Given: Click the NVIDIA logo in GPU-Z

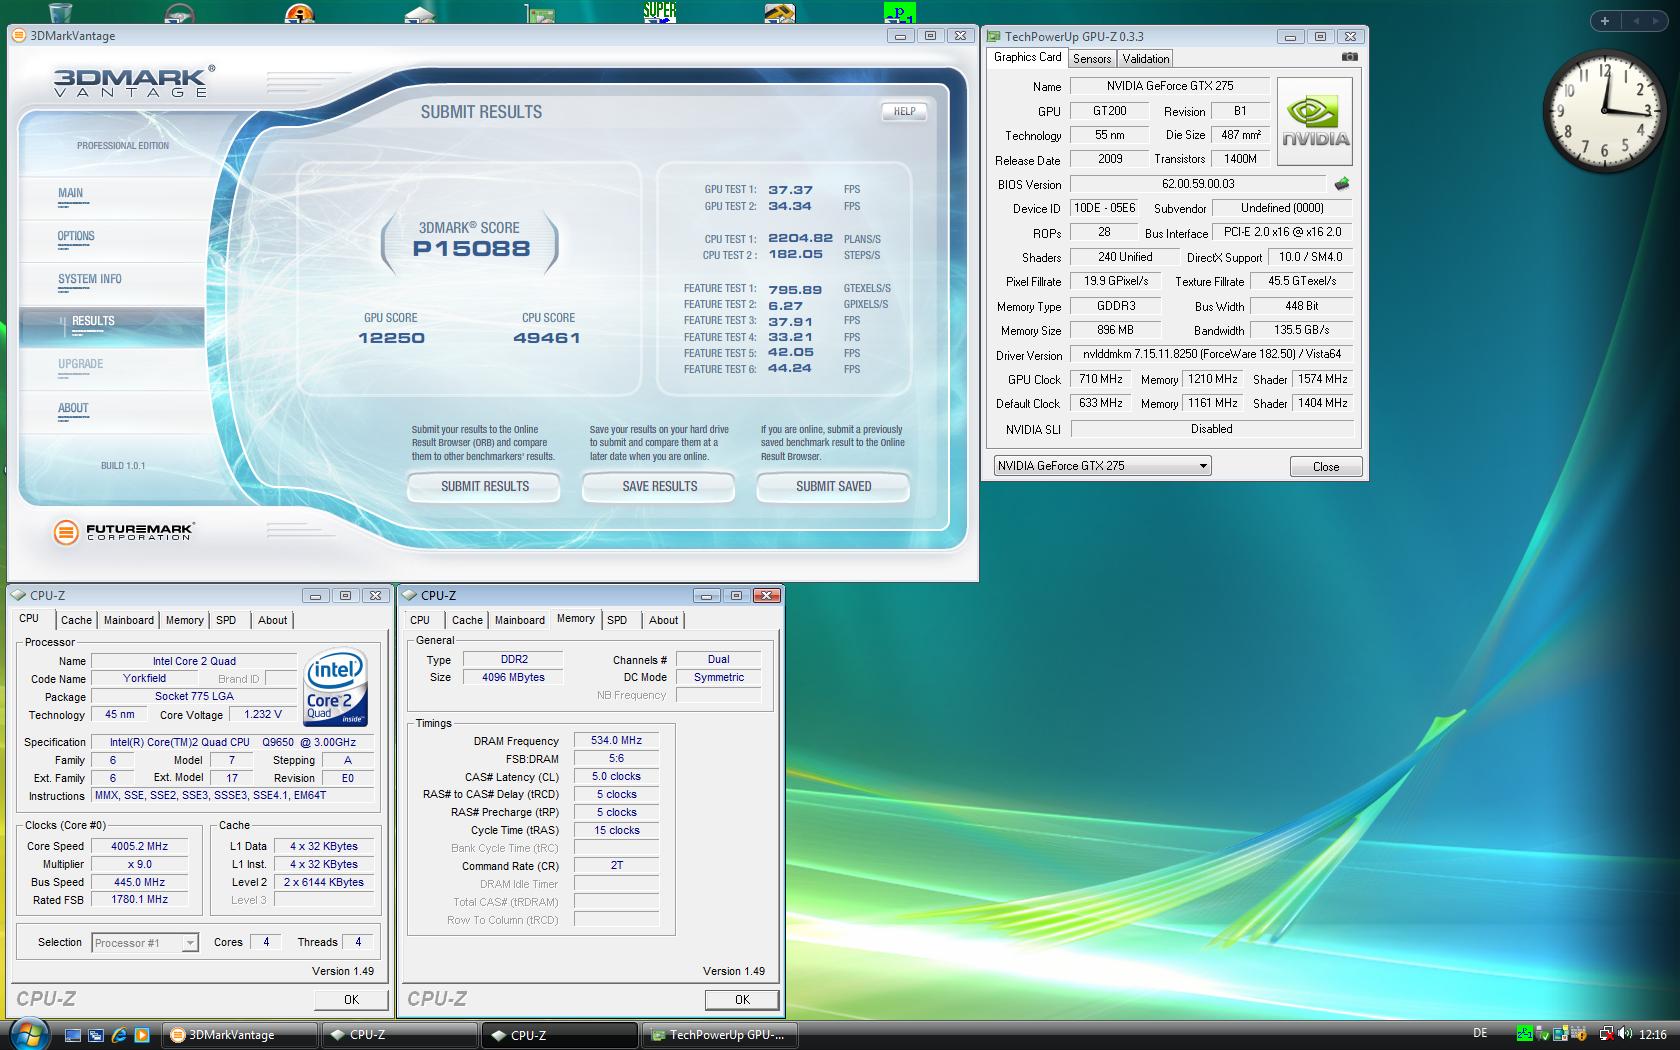Looking at the screenshot, I should tap(1315, 123).
